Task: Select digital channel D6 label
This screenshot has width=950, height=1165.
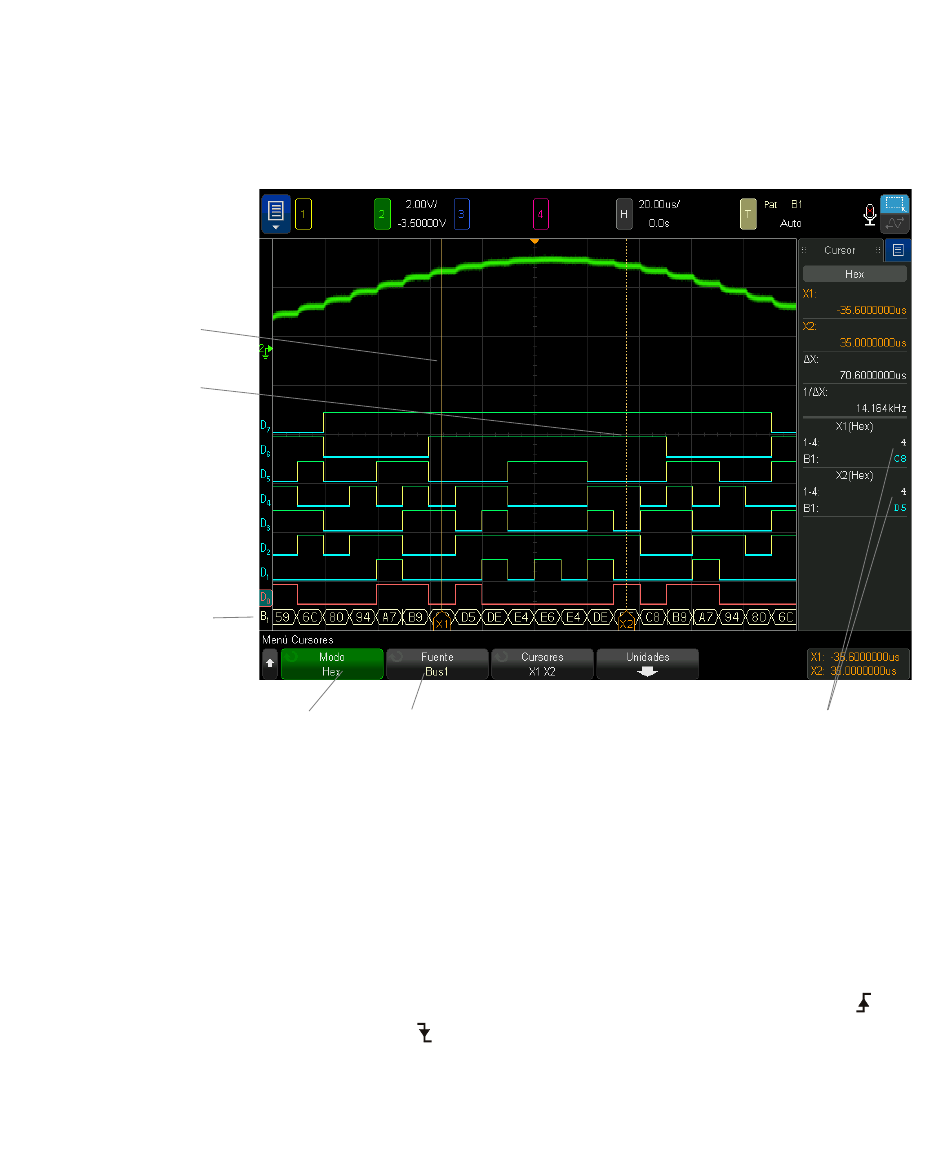Action: click(265, 450)
